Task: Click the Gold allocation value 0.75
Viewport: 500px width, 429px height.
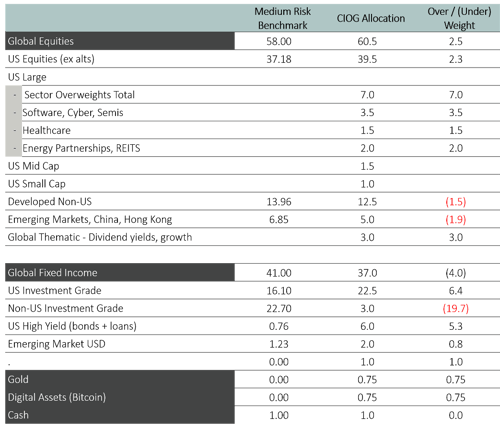Action: (367, 380)
